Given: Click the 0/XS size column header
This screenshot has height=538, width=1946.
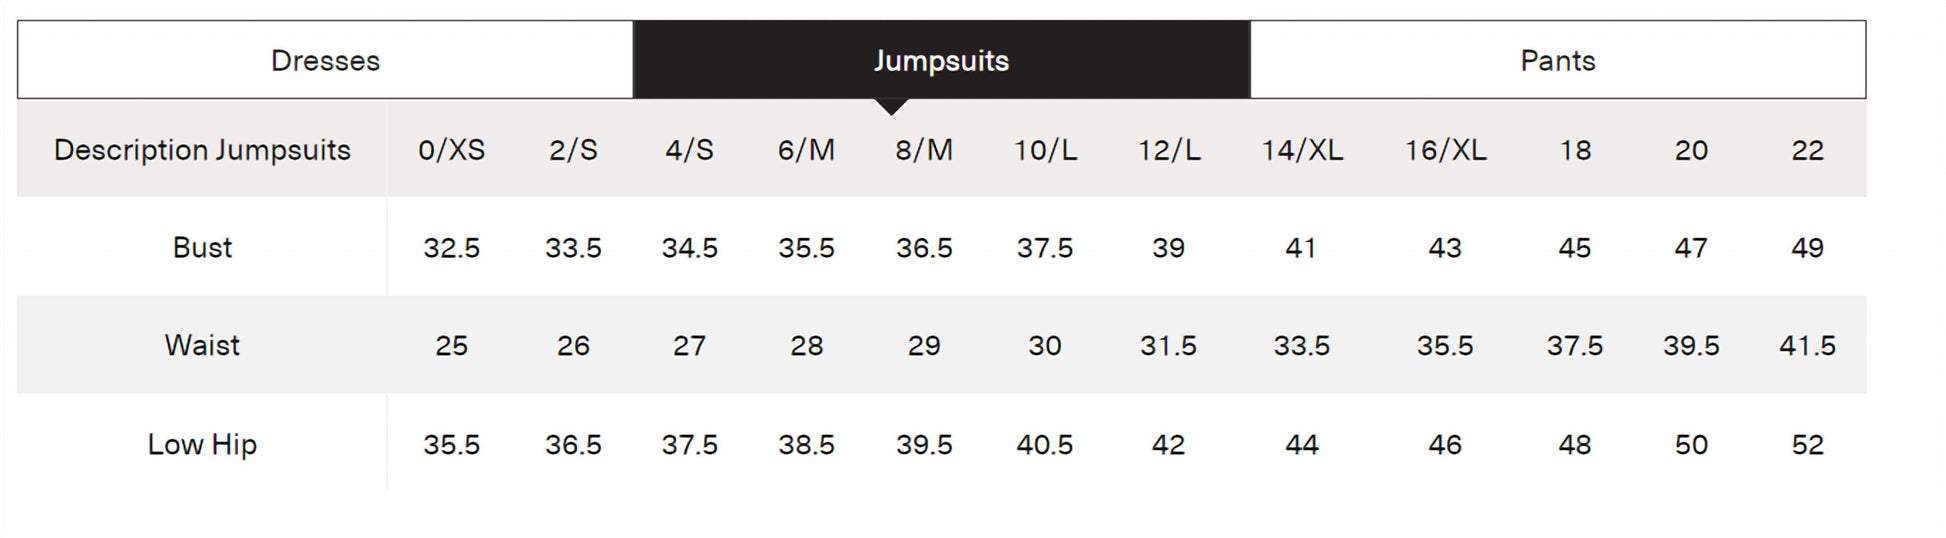Looking at the screenshot, I should pos(451,150).
